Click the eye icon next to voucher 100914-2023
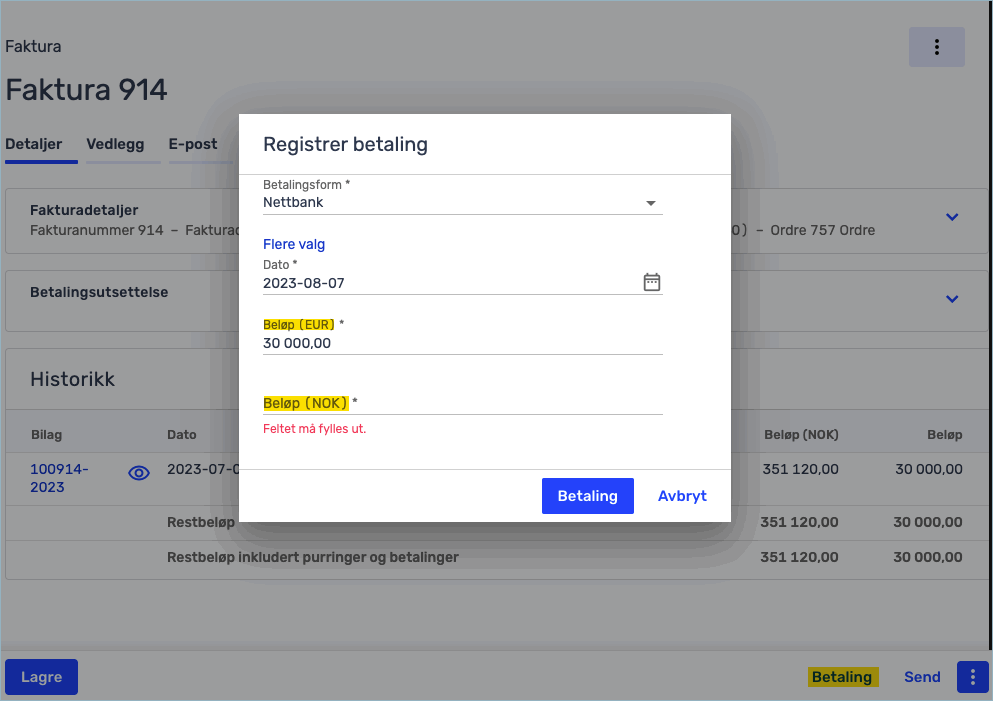The height and width of the screenshot is (701, 993). click(x=139, y=473)
